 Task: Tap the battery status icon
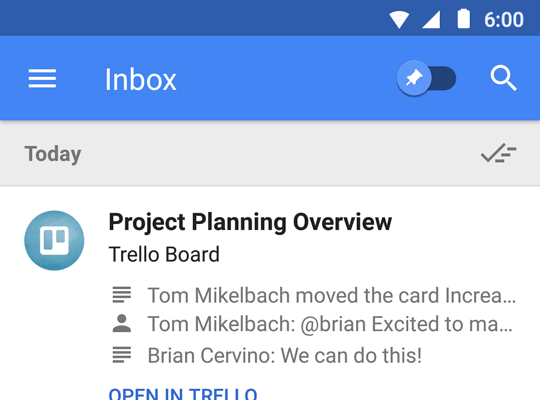tap(464, 19)
